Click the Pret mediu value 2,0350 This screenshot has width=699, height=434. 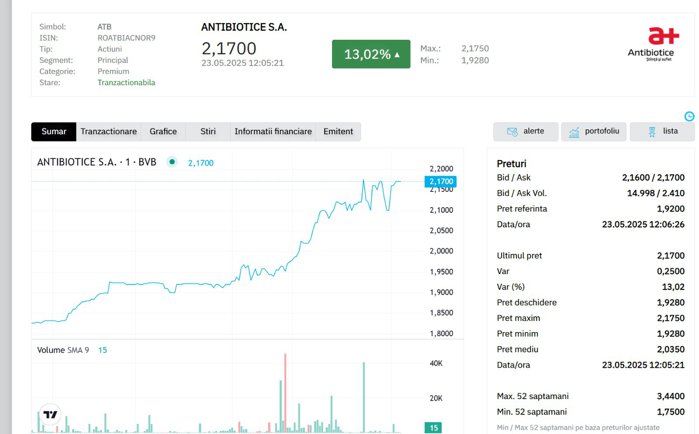coord(670,349)
